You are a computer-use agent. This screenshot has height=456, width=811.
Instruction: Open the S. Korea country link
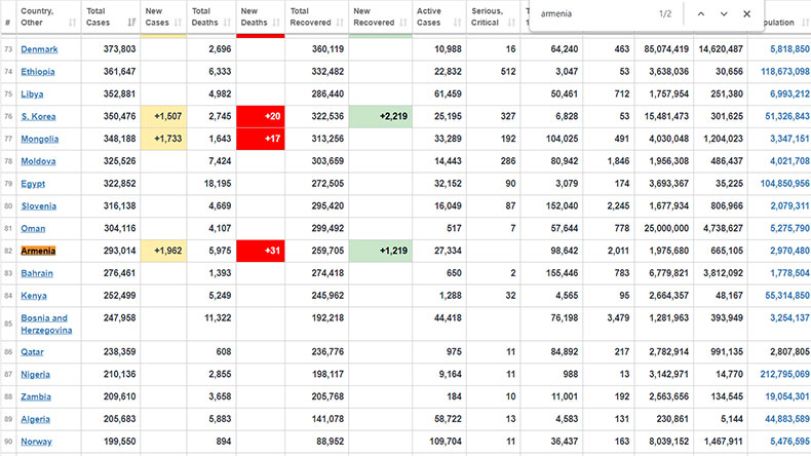click(38, 116)
